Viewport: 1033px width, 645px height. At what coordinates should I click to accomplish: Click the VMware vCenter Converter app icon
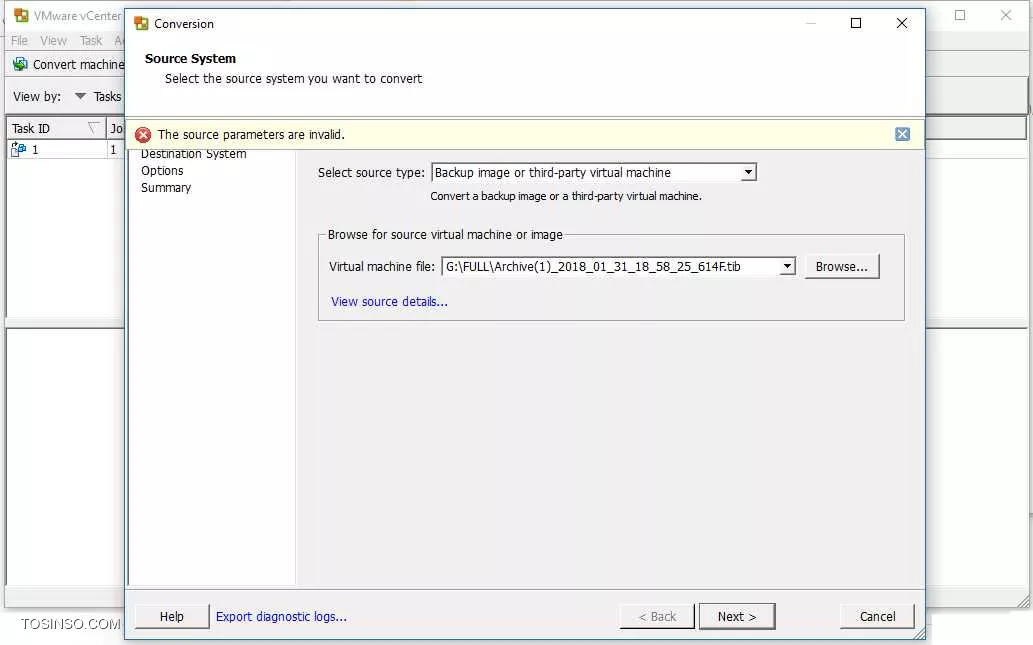[21, 15]
